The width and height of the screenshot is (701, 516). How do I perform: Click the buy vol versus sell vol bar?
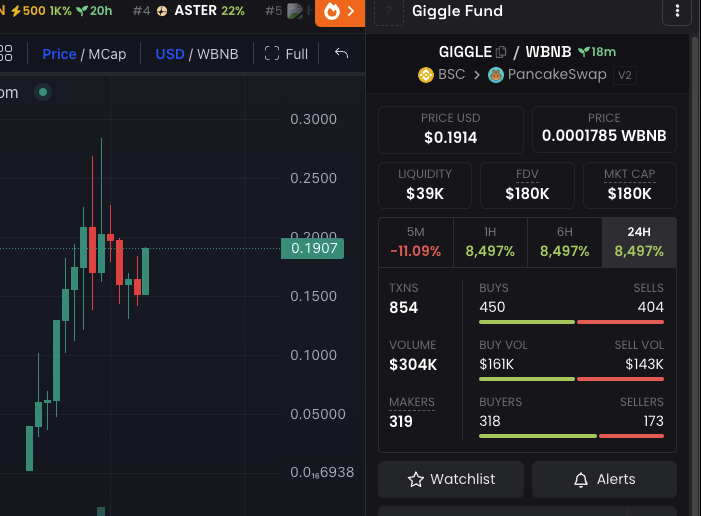(571, 379)
